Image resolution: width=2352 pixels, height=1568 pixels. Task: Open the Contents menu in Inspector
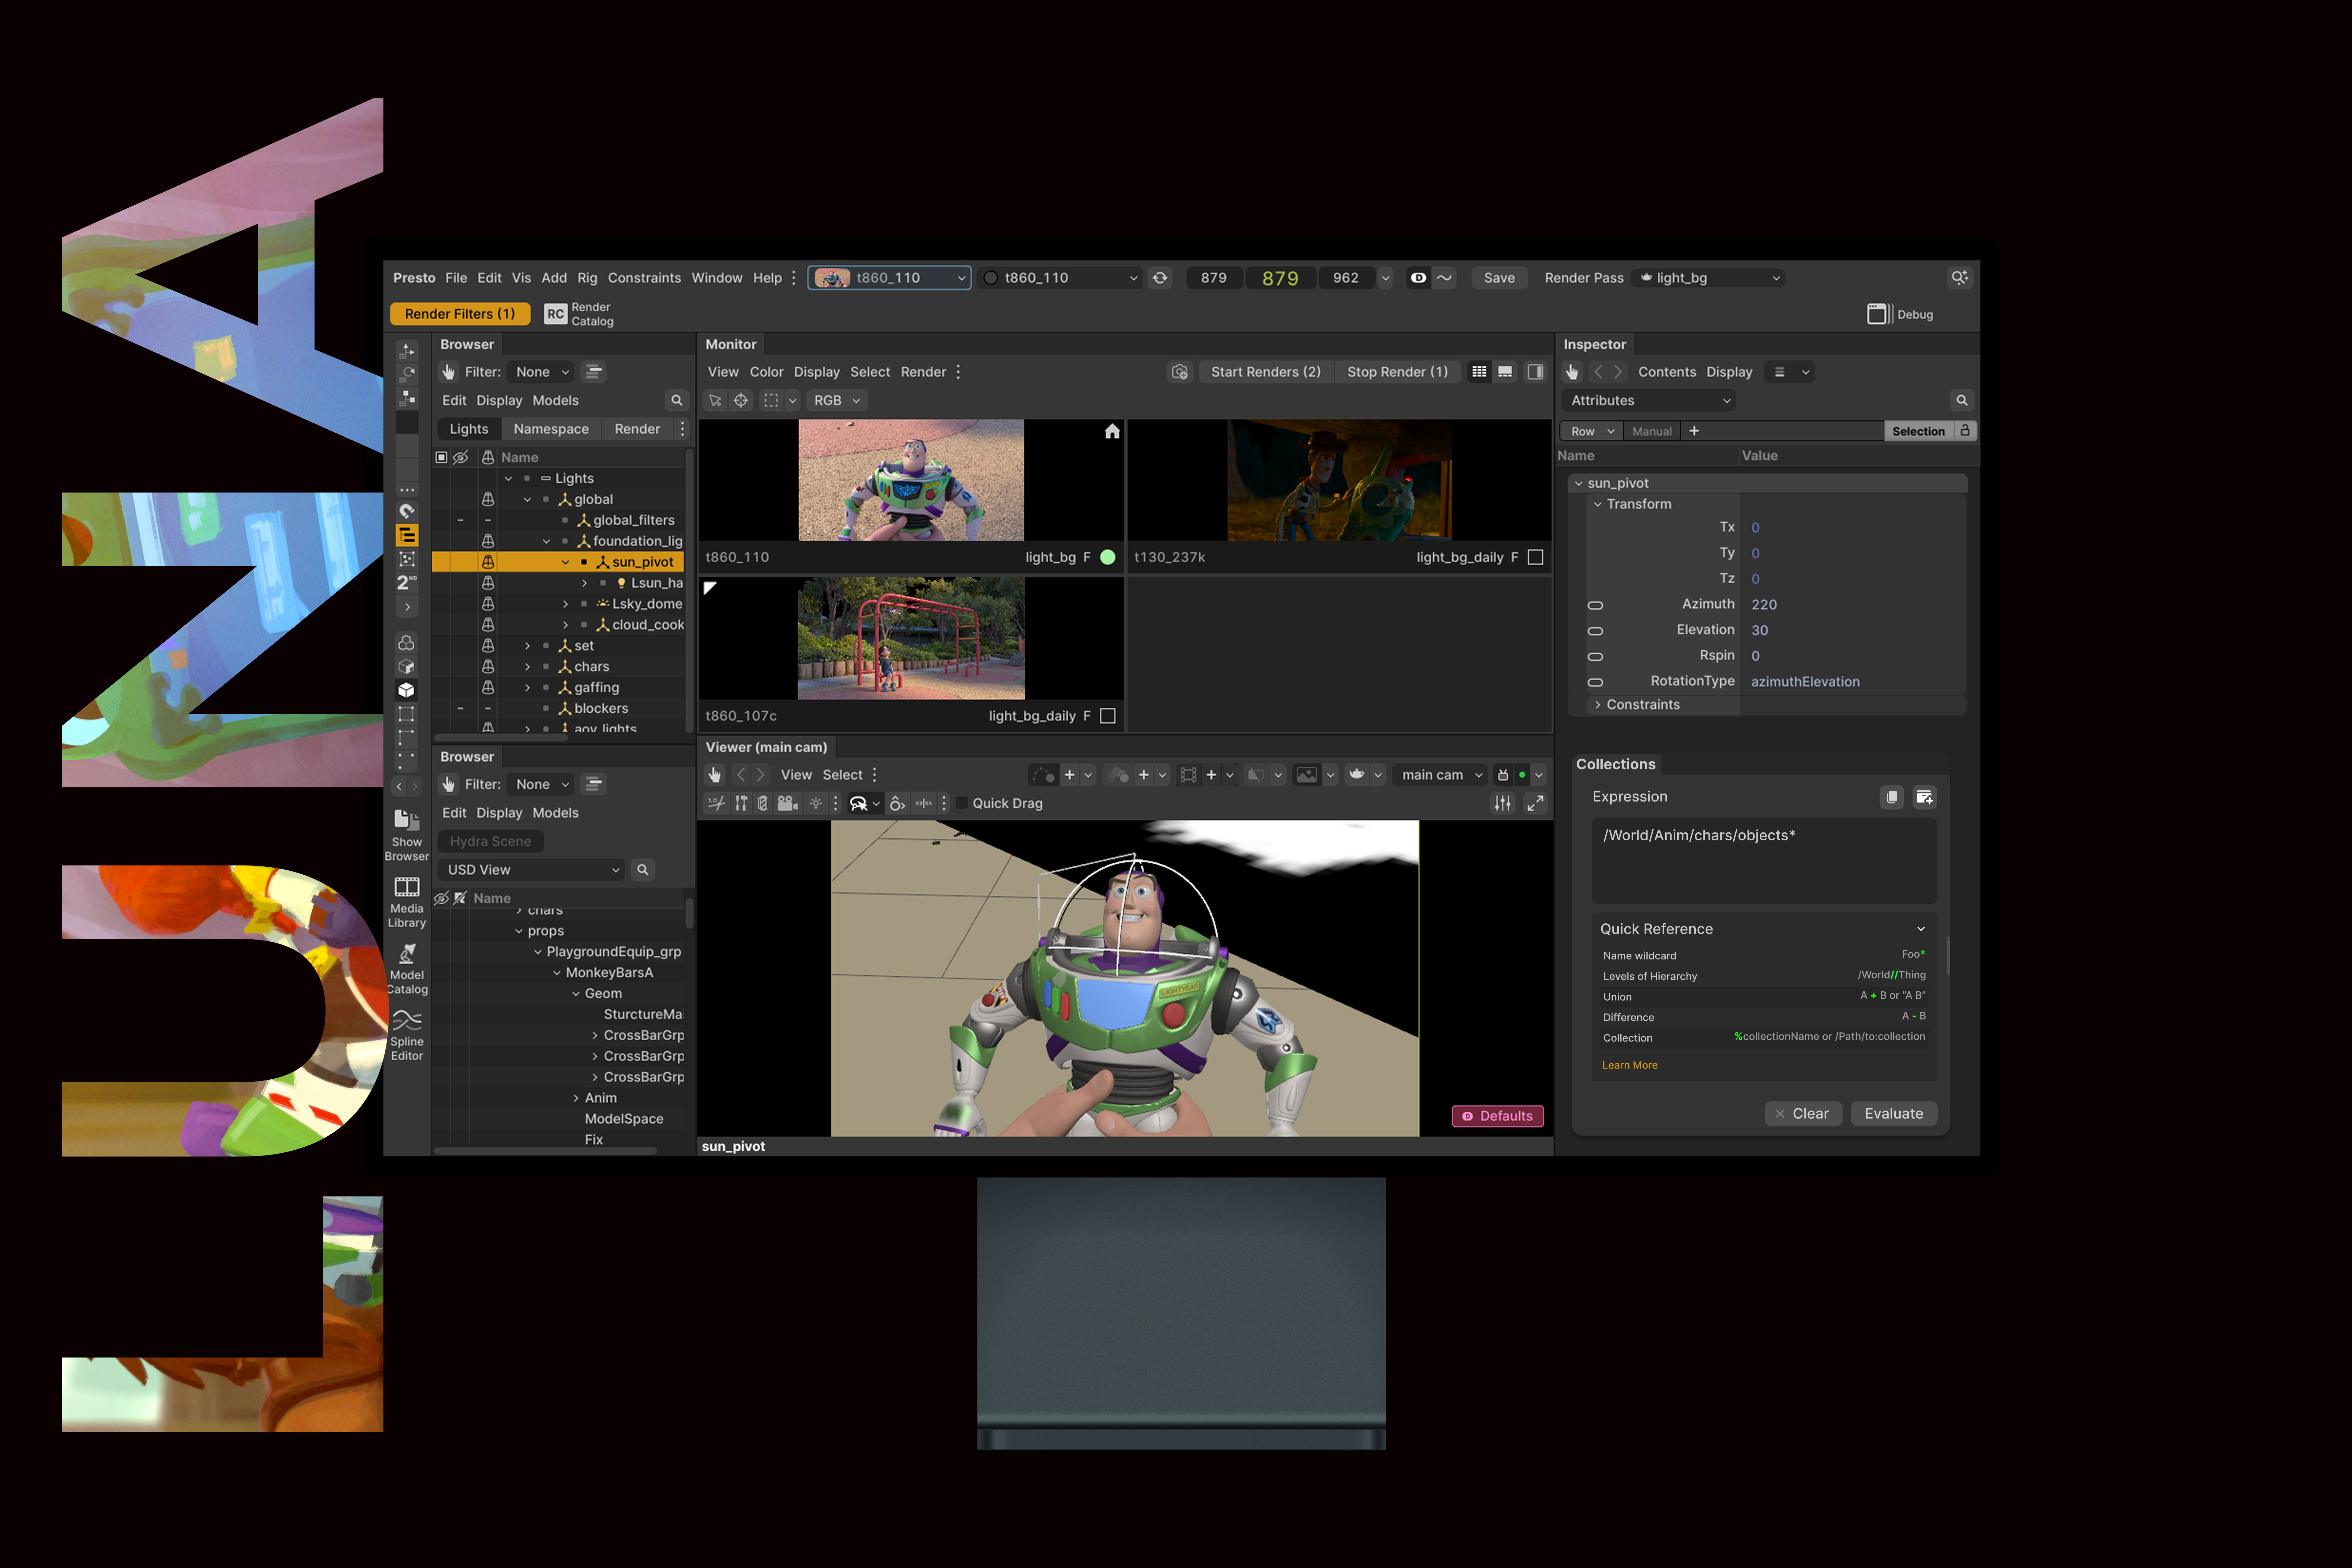click(1667, 372)
